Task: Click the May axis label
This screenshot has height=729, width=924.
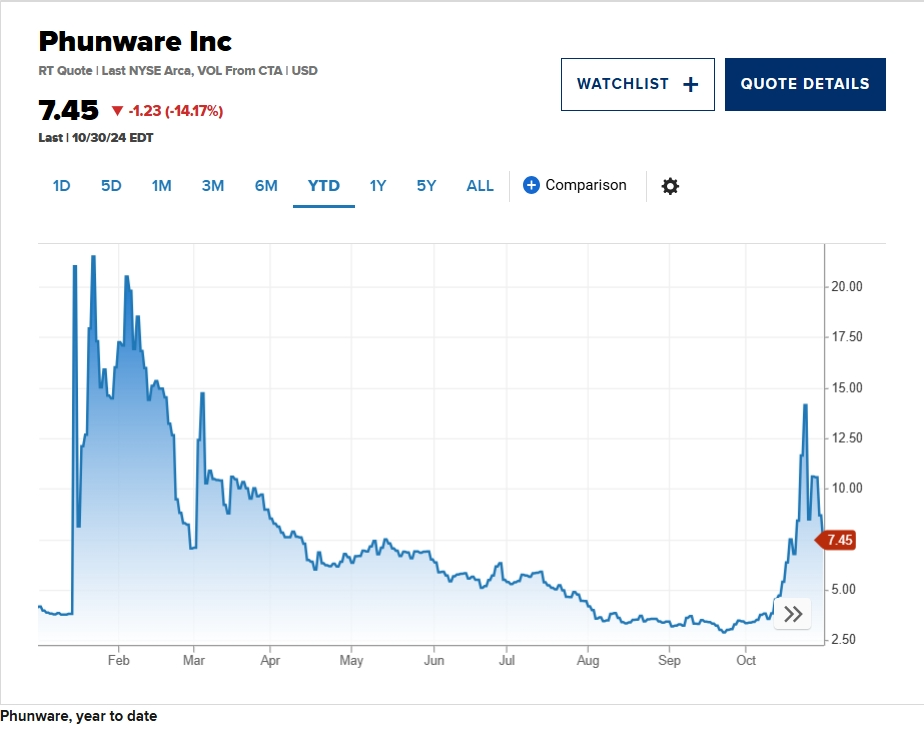Action: point(351,661)
